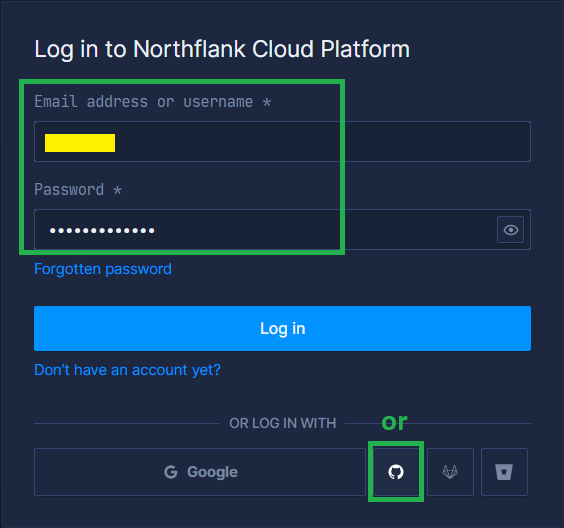Screen dimensions: 564x528
Task: Click the OR LOG IN WITH divider text
Action: coord(283,423)
